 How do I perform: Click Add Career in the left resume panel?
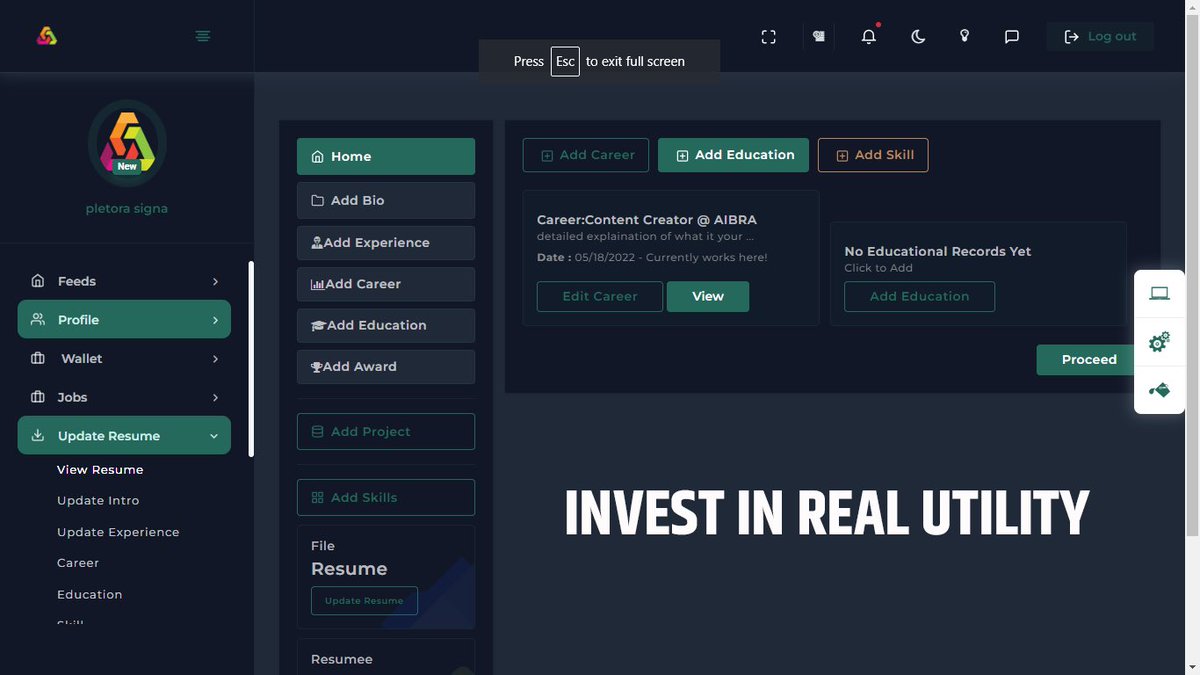pyautogui.click(x=386, y=284)
